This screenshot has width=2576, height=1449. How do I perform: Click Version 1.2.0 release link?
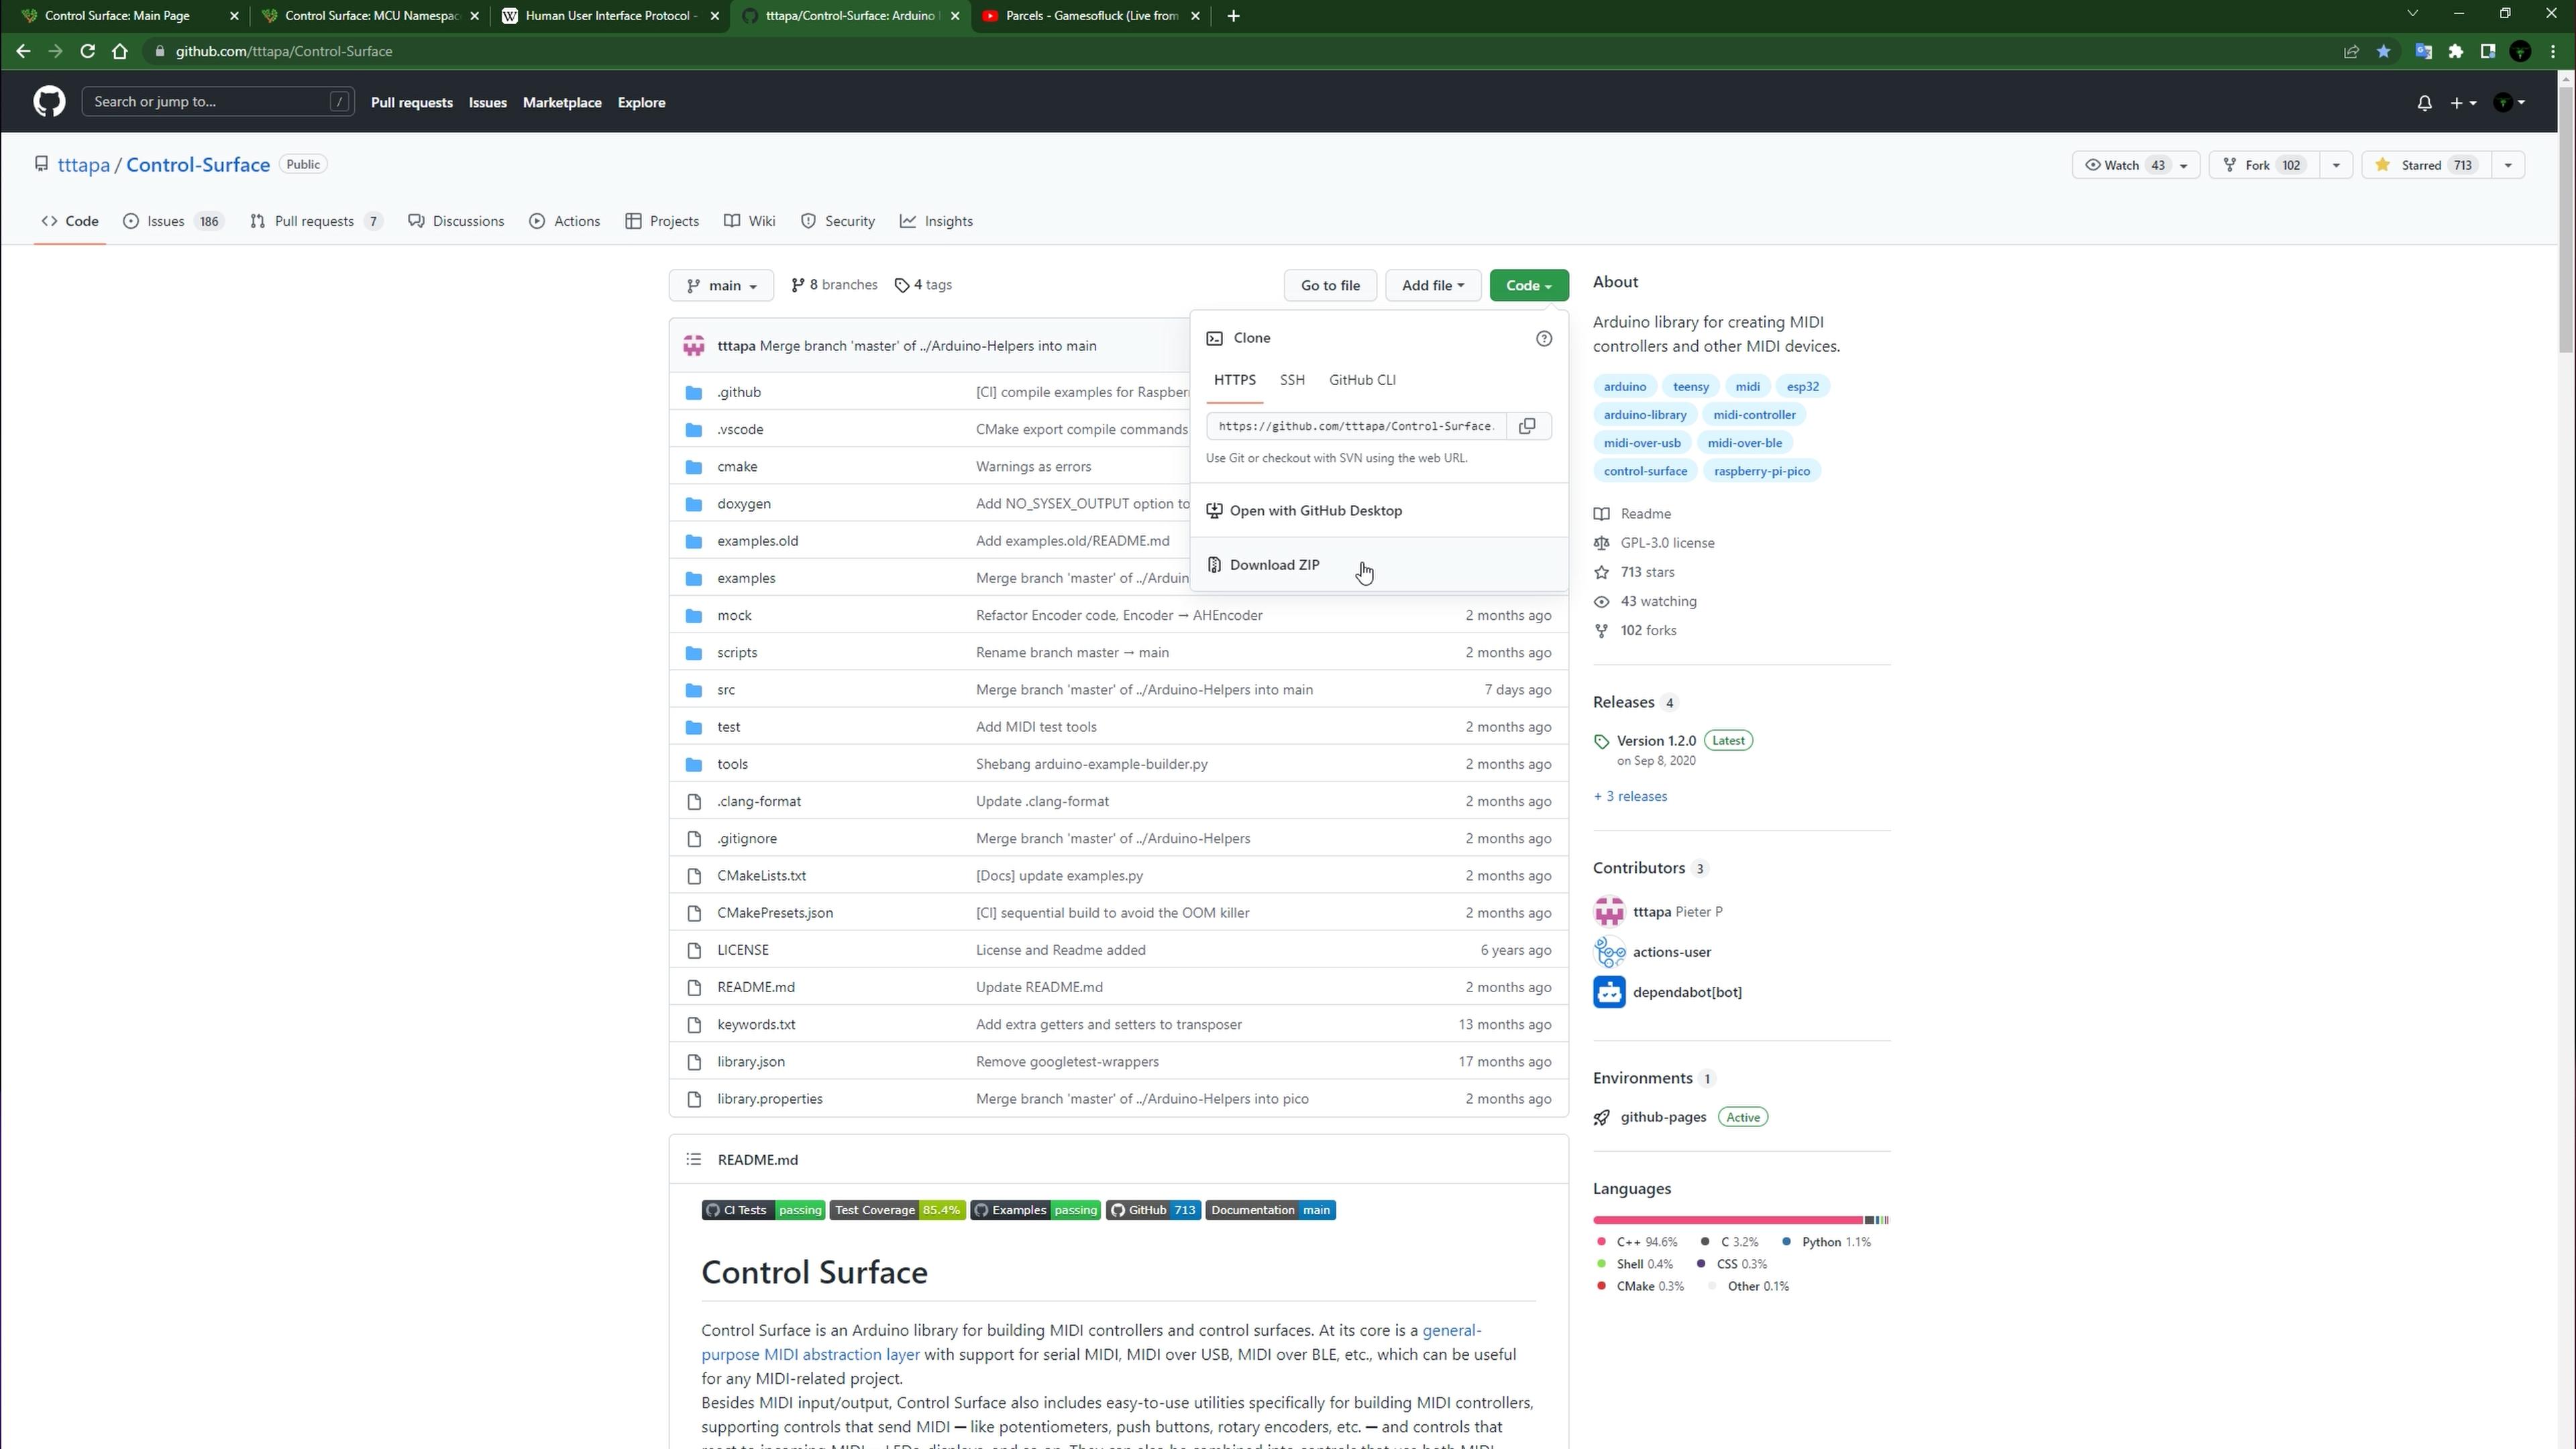tap(1656, 739)
